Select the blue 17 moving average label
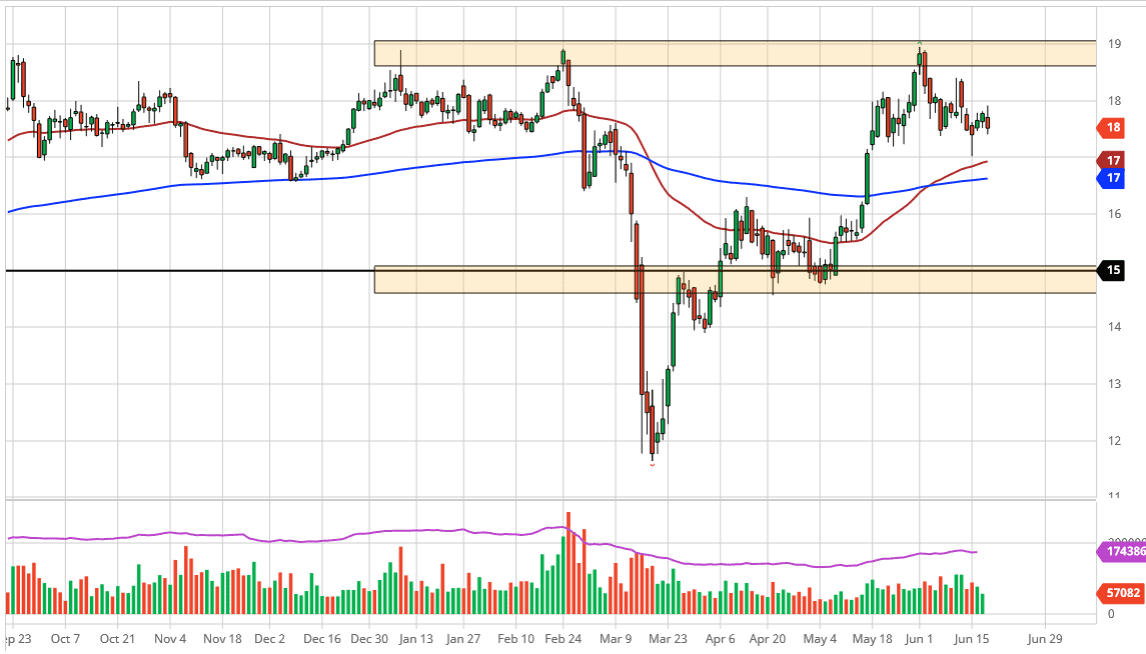 1113,177
